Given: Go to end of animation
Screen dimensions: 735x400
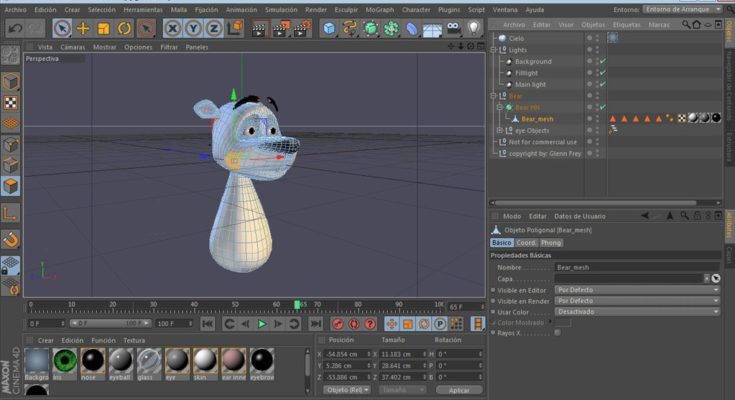Looking at the screenshot, I should tap(316, 324).
